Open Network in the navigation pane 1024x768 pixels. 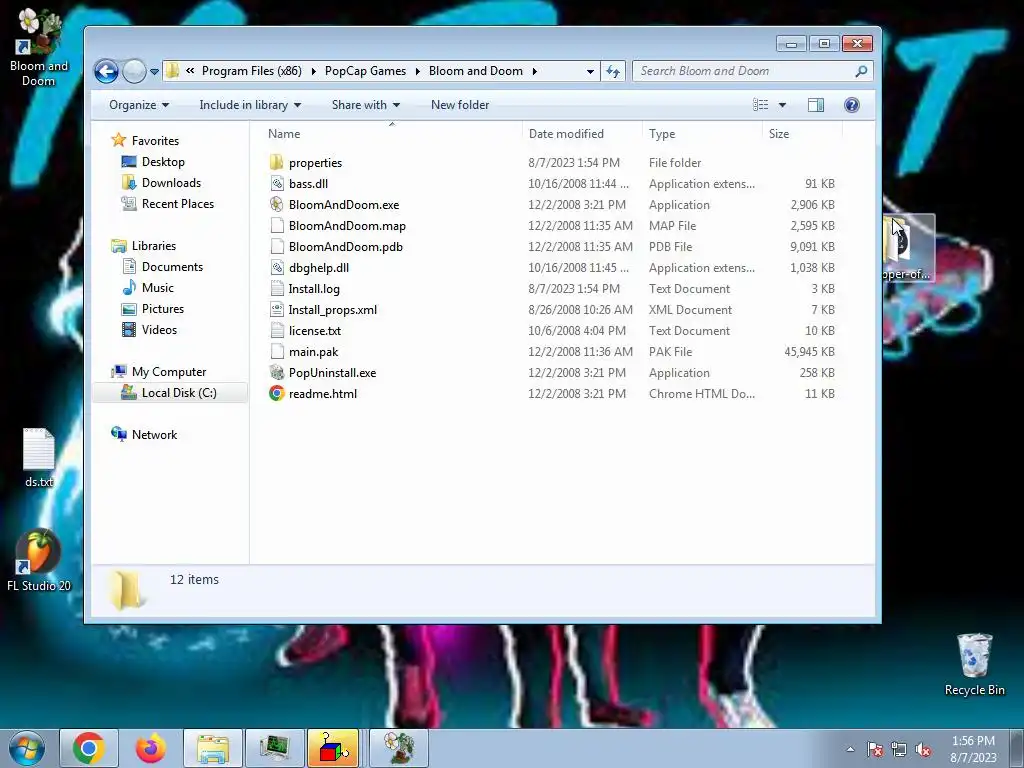point(154,434)
